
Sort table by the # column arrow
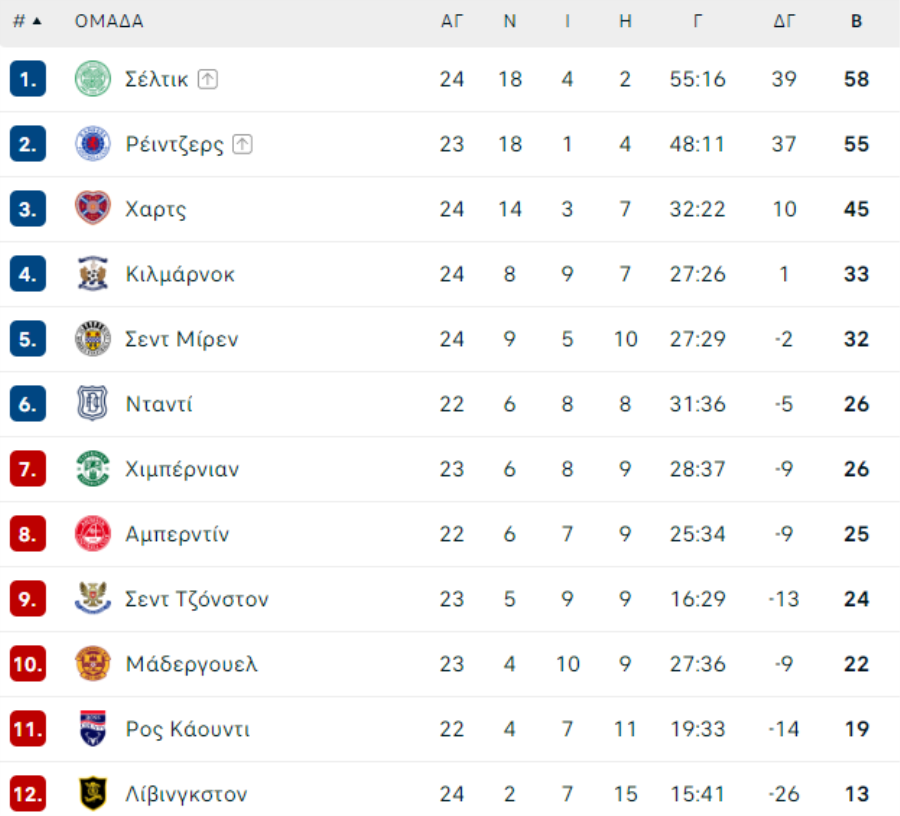pyautogui.click(x=37, y=21)
